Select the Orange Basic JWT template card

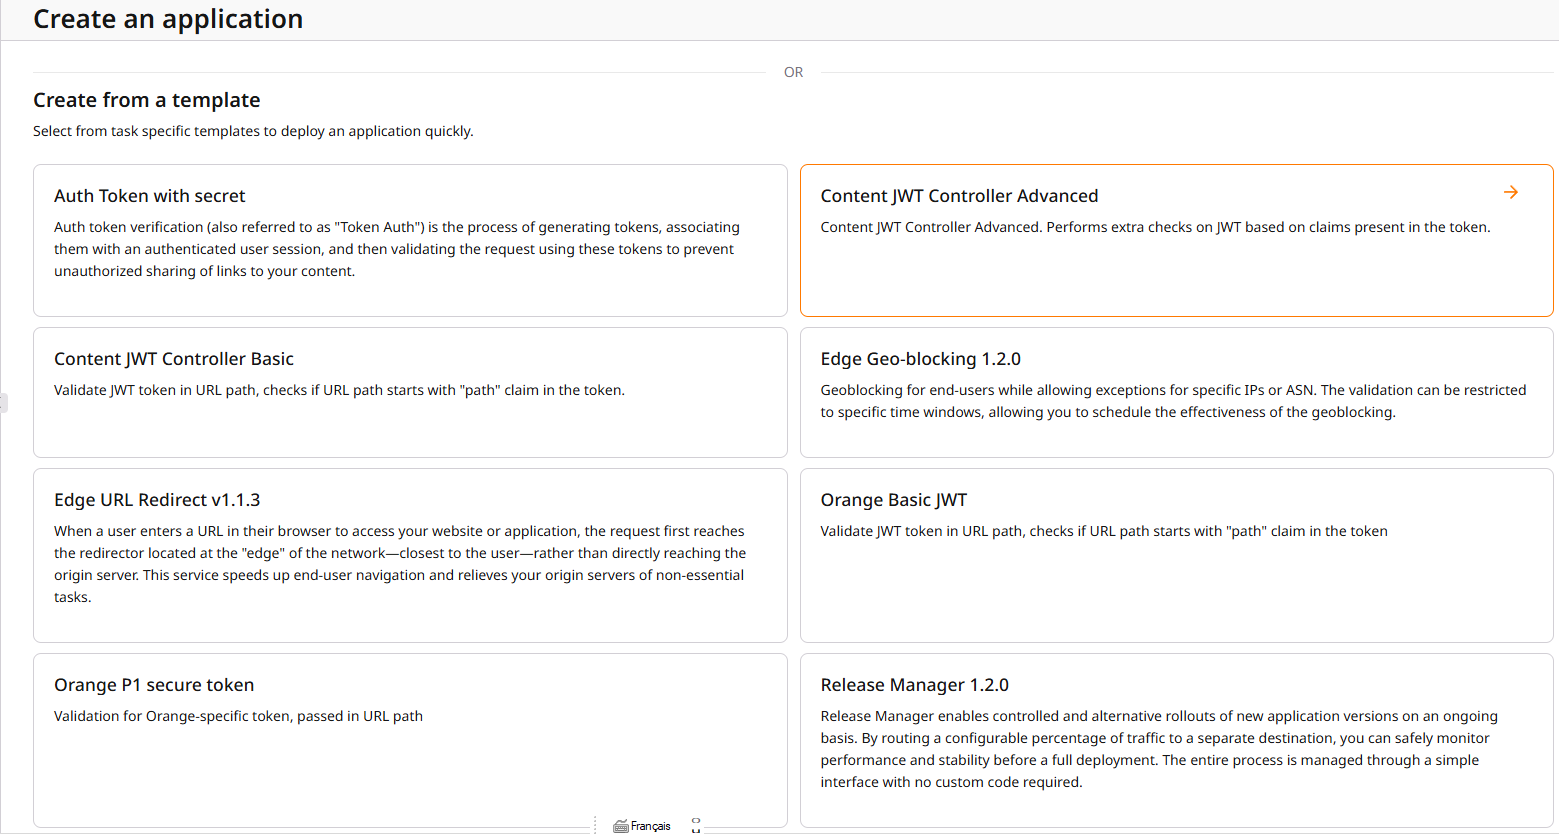pos(1176,555)
